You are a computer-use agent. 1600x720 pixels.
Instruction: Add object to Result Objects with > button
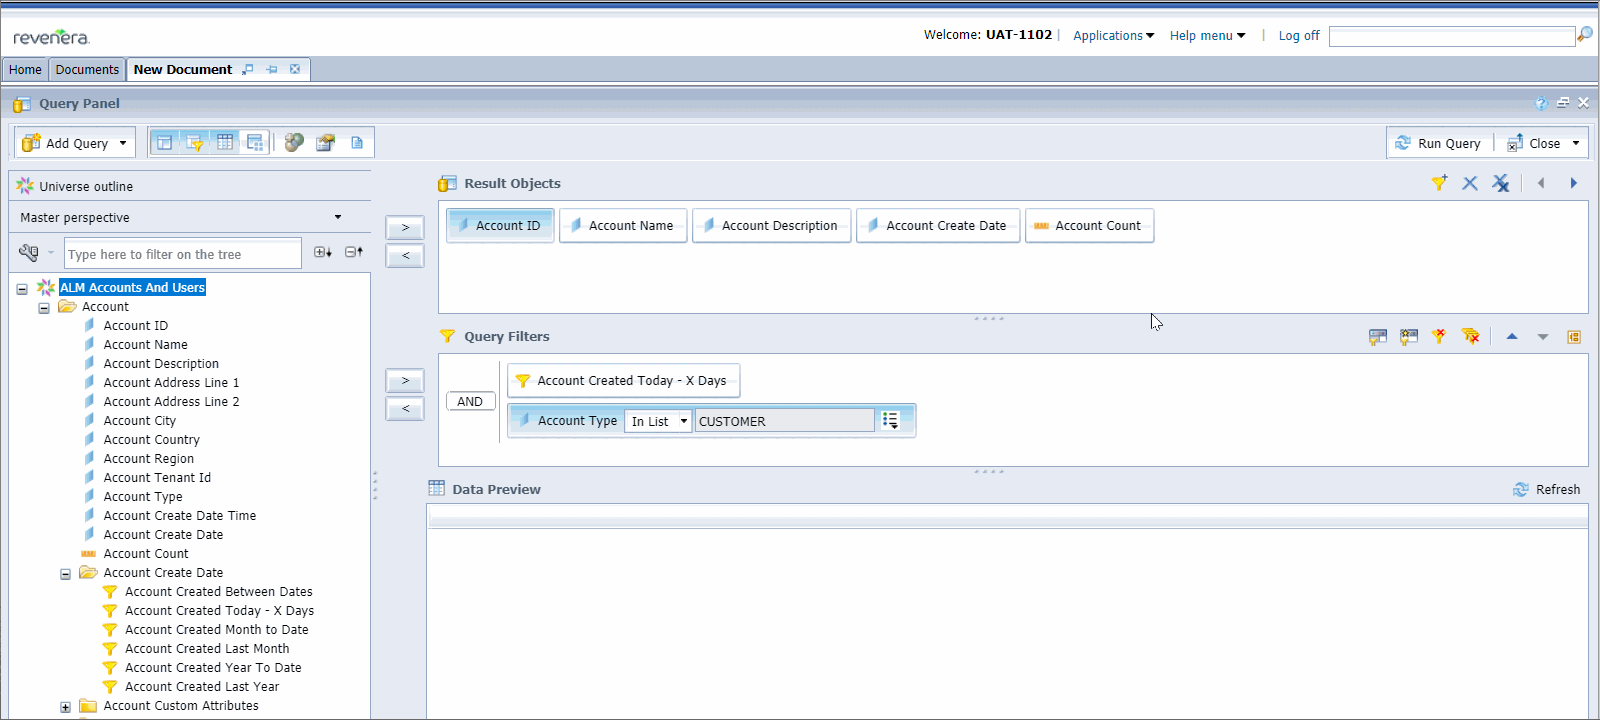pyautogui.click(x=405, y=227)
